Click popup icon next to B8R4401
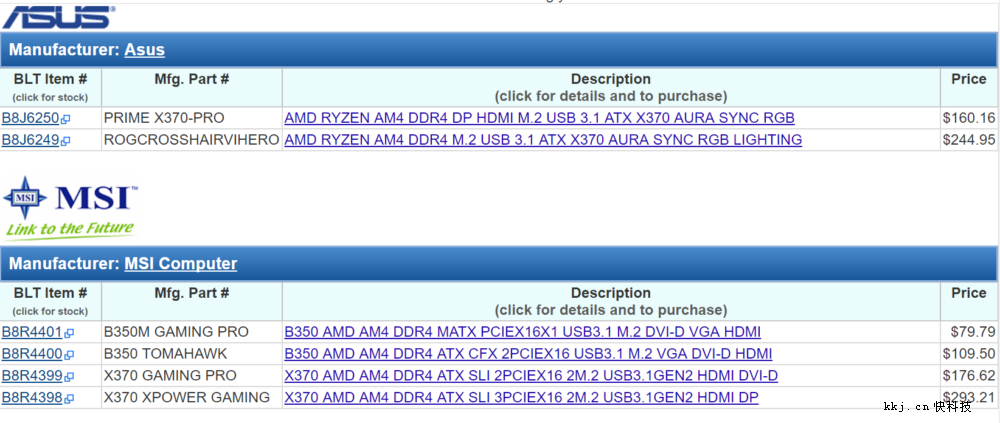Image resolution: width=1000 pixels, height=423 pixels. click(69, 333)
